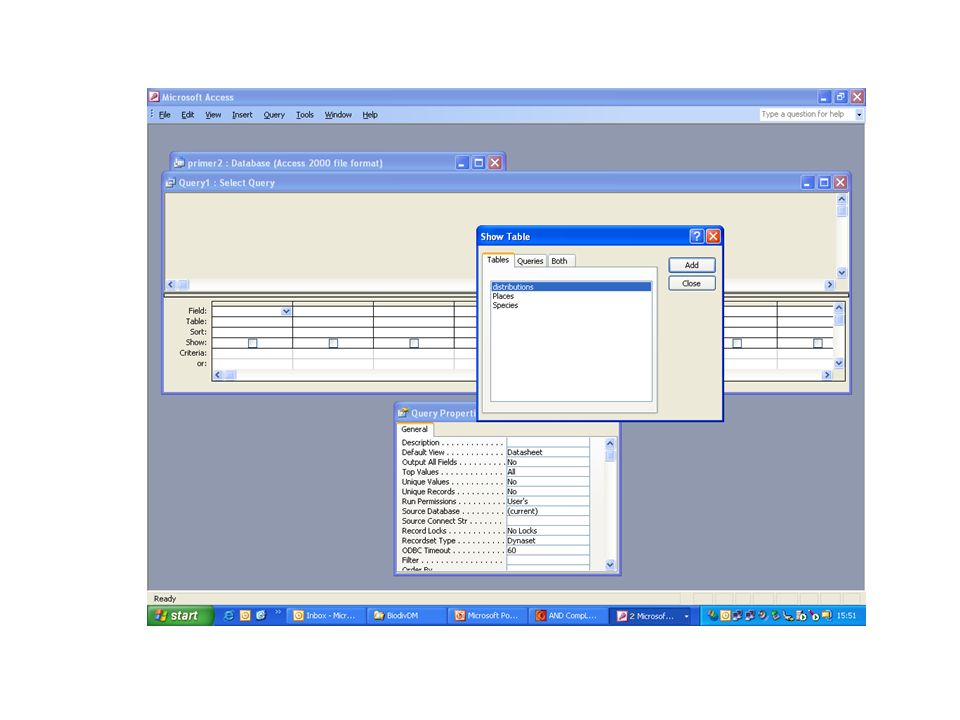Click the menu bar move handle grip
Viewport: 960px width, 720px height.
(152, 114)
